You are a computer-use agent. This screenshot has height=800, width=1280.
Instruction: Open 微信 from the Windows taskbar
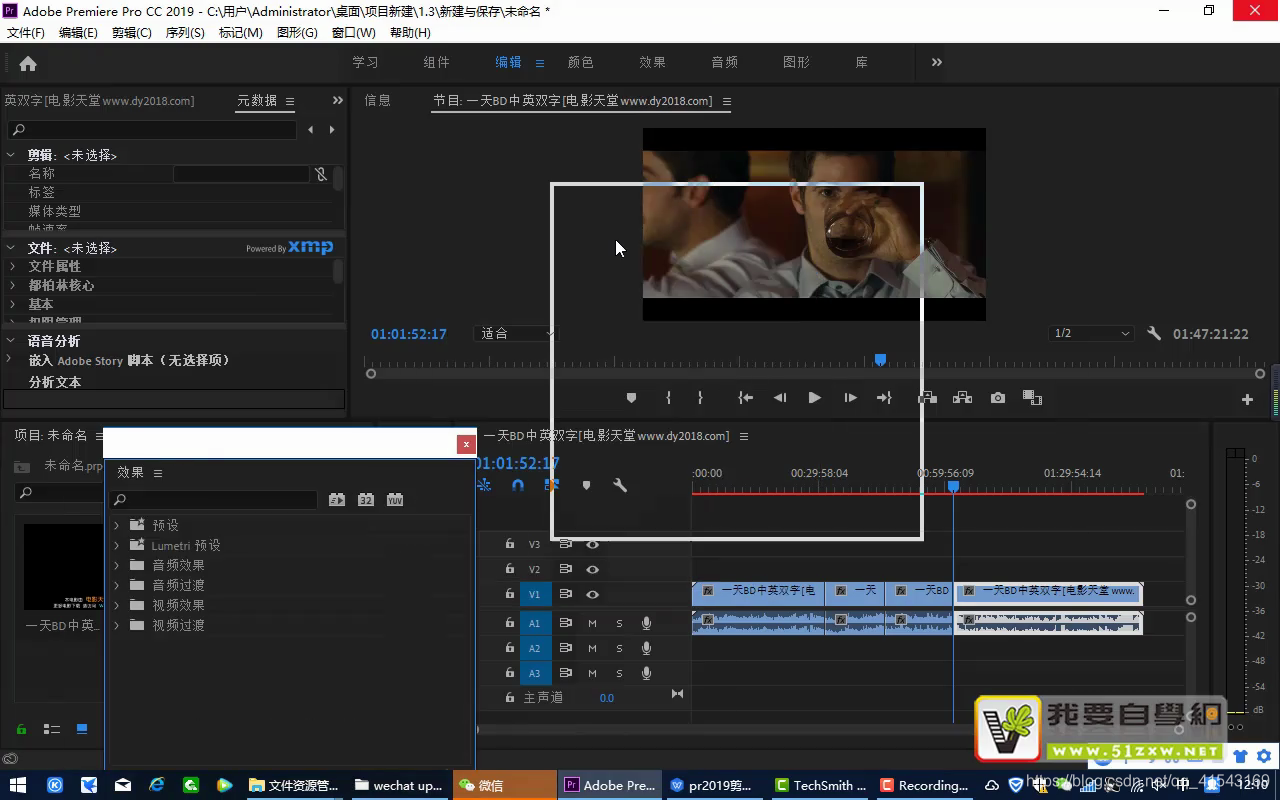tap(504, 785)
